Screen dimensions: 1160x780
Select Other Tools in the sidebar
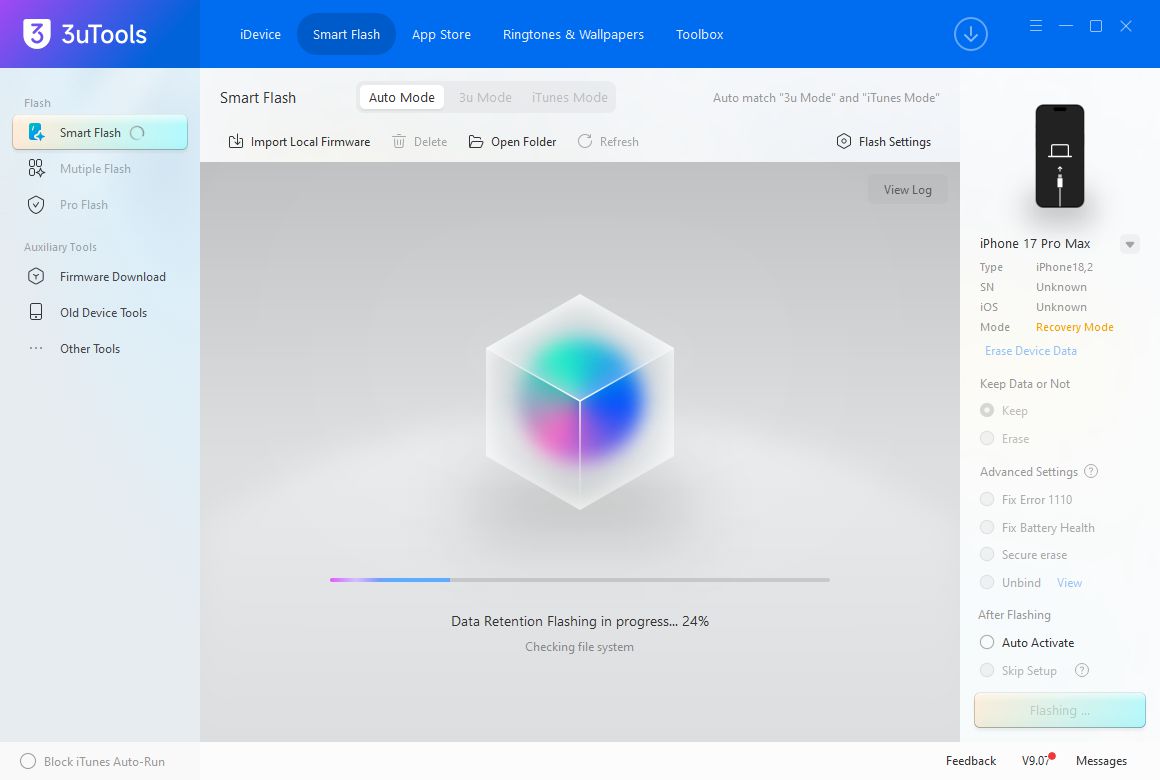(100, 349)
